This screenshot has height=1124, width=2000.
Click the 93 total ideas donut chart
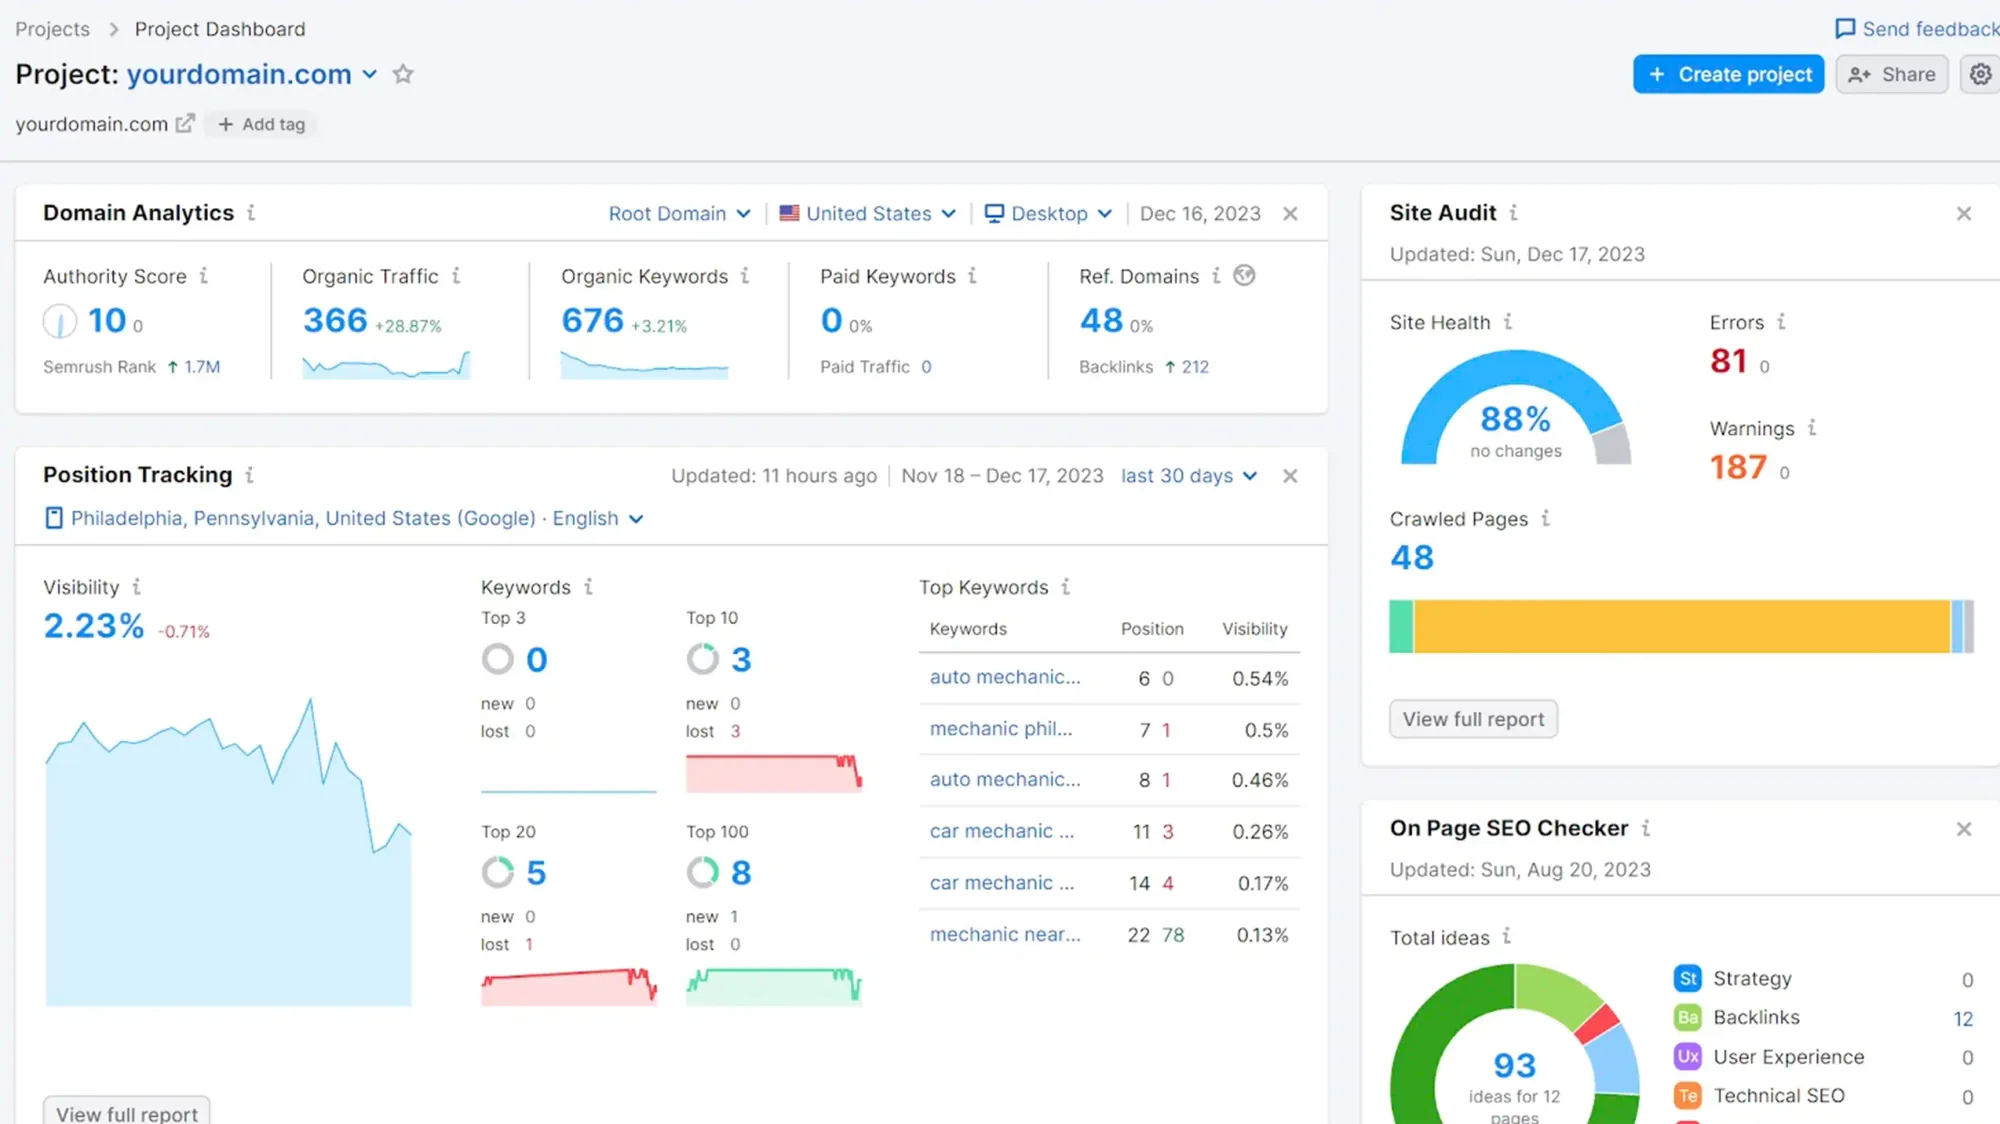tap(1514, 1044)
